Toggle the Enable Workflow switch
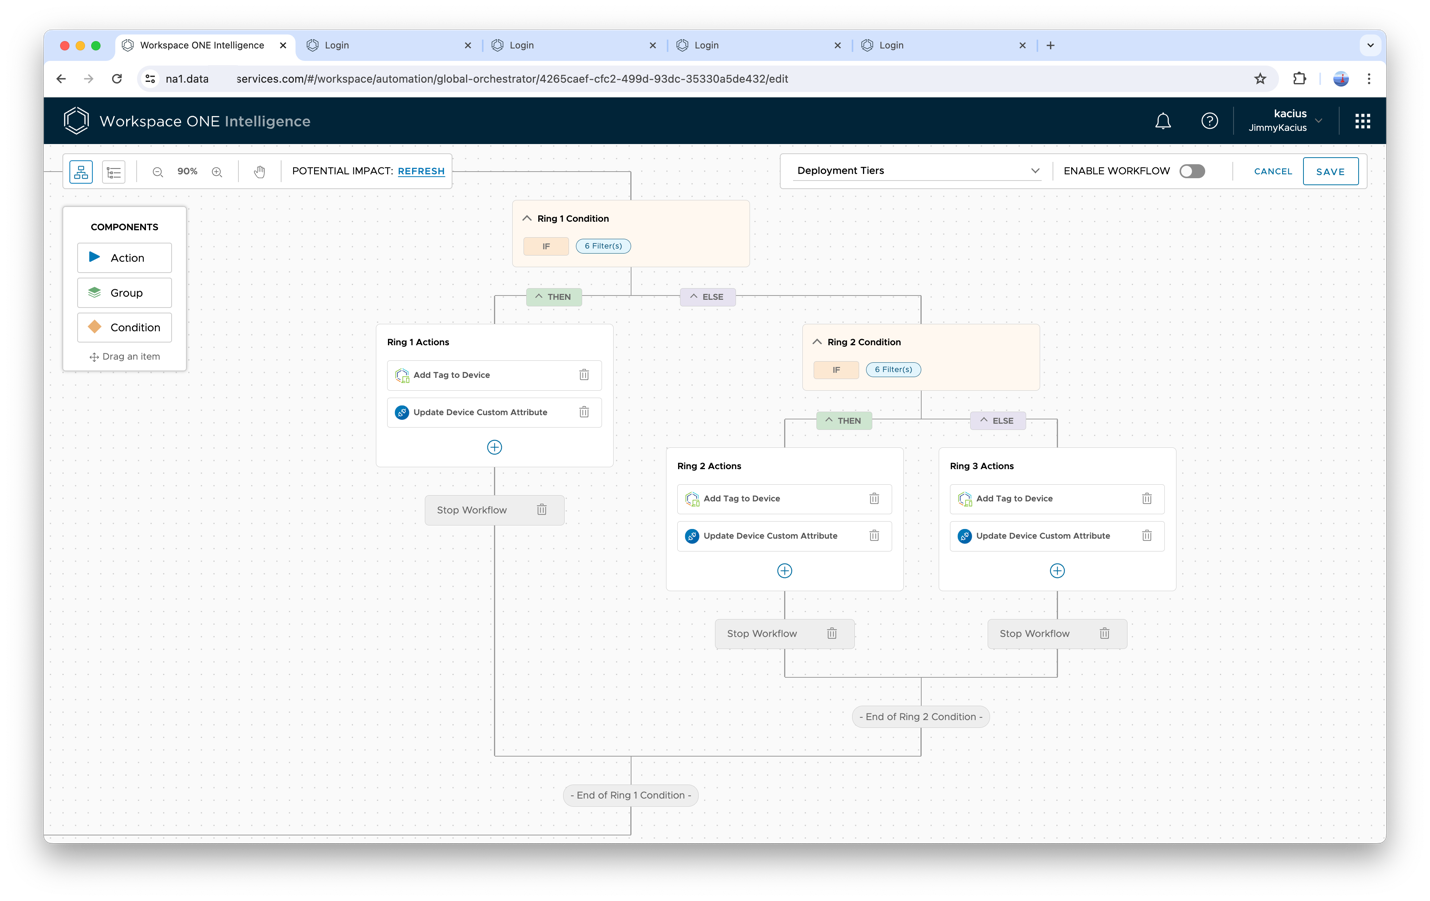1430x901 pixels. tap(1192, 171)
